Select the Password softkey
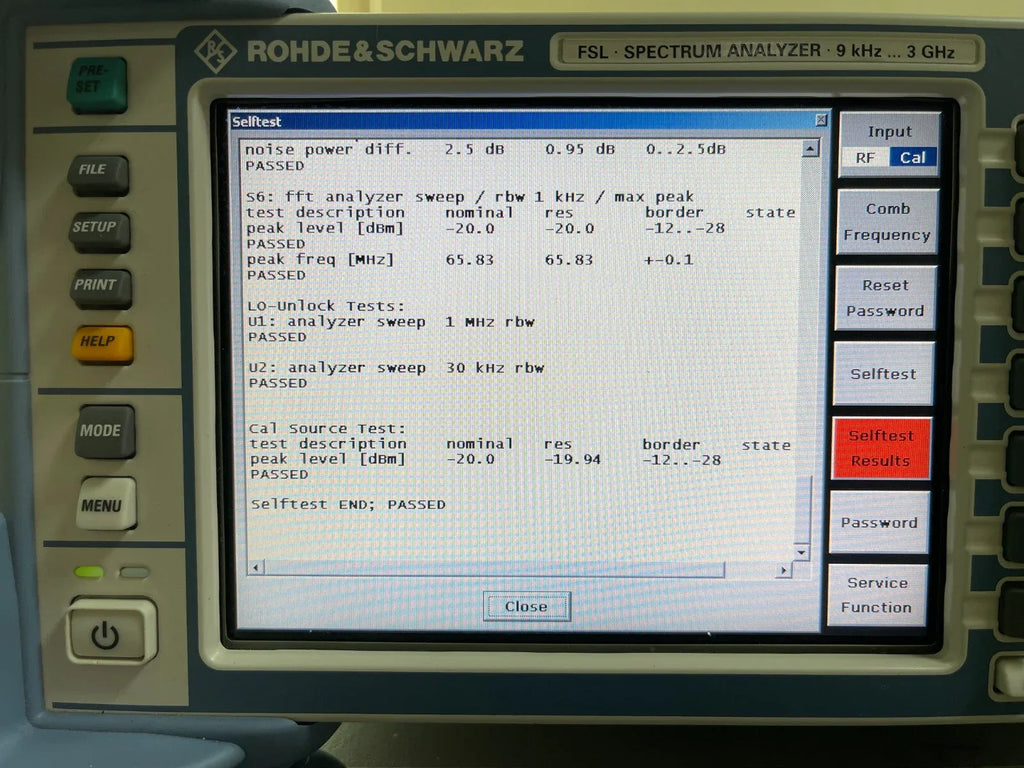1024x768 pixels. point(879,522)
